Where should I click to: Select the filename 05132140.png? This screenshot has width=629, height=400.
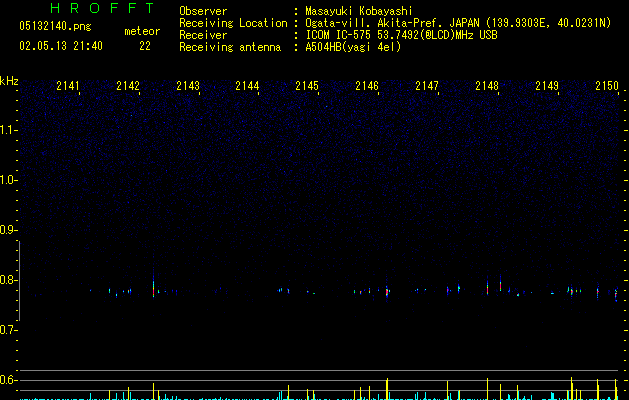click(x=55, y=26)
